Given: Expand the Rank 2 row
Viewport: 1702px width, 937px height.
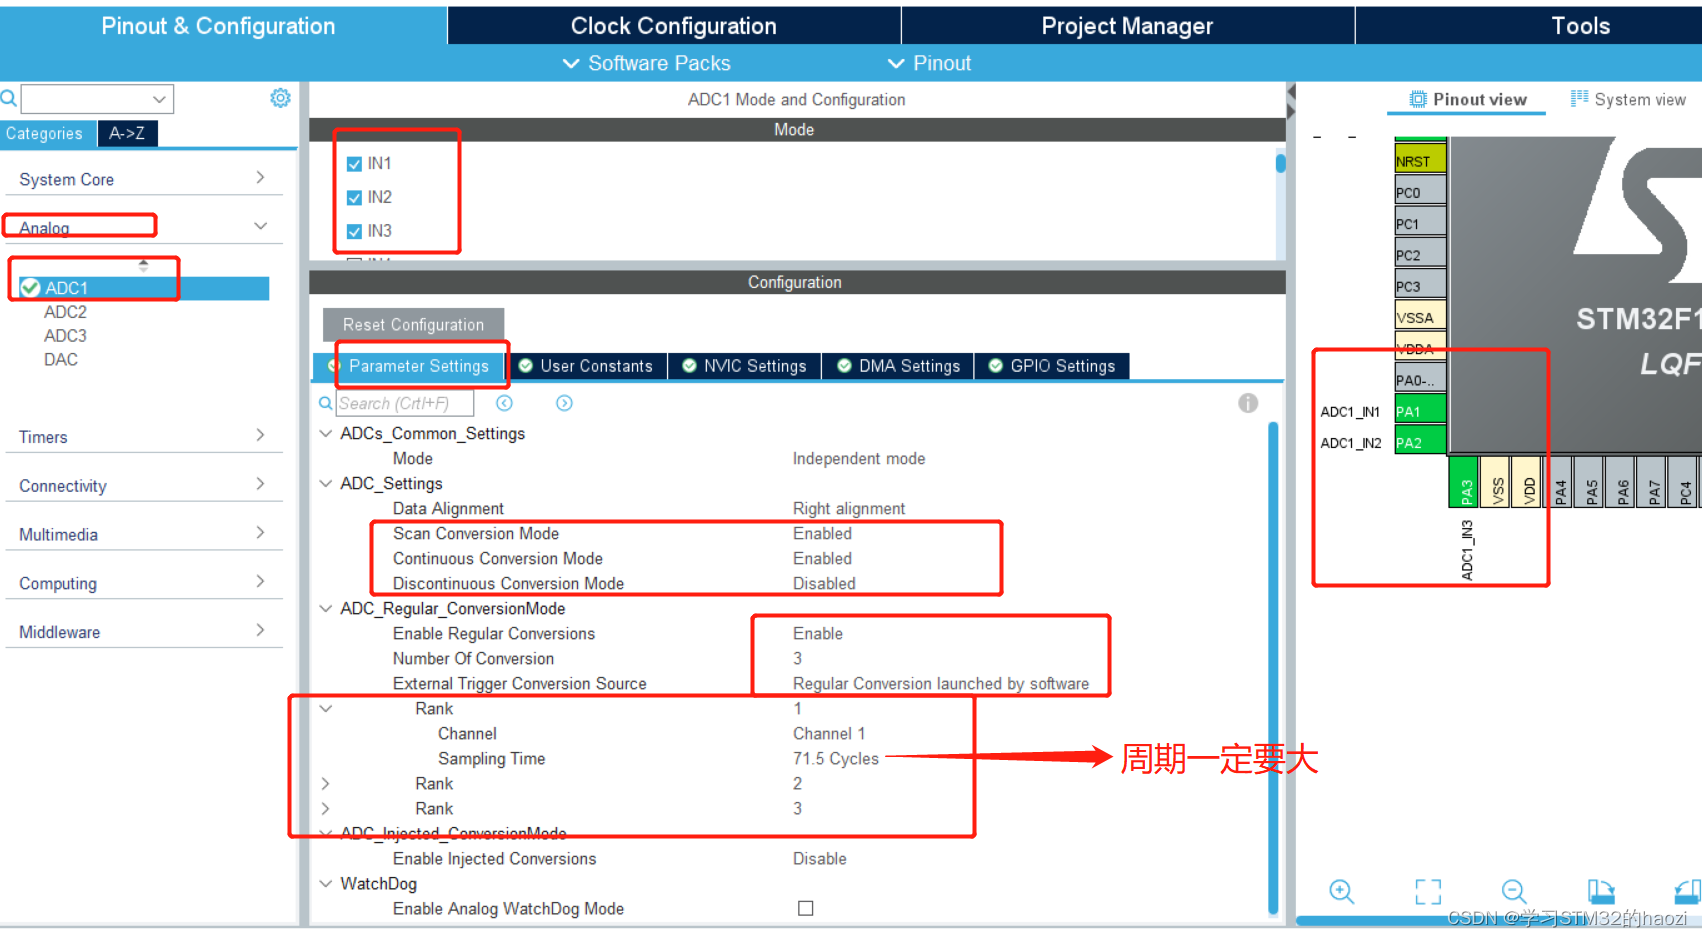Looking at the screenshot, I should click(x=325, y=783).
